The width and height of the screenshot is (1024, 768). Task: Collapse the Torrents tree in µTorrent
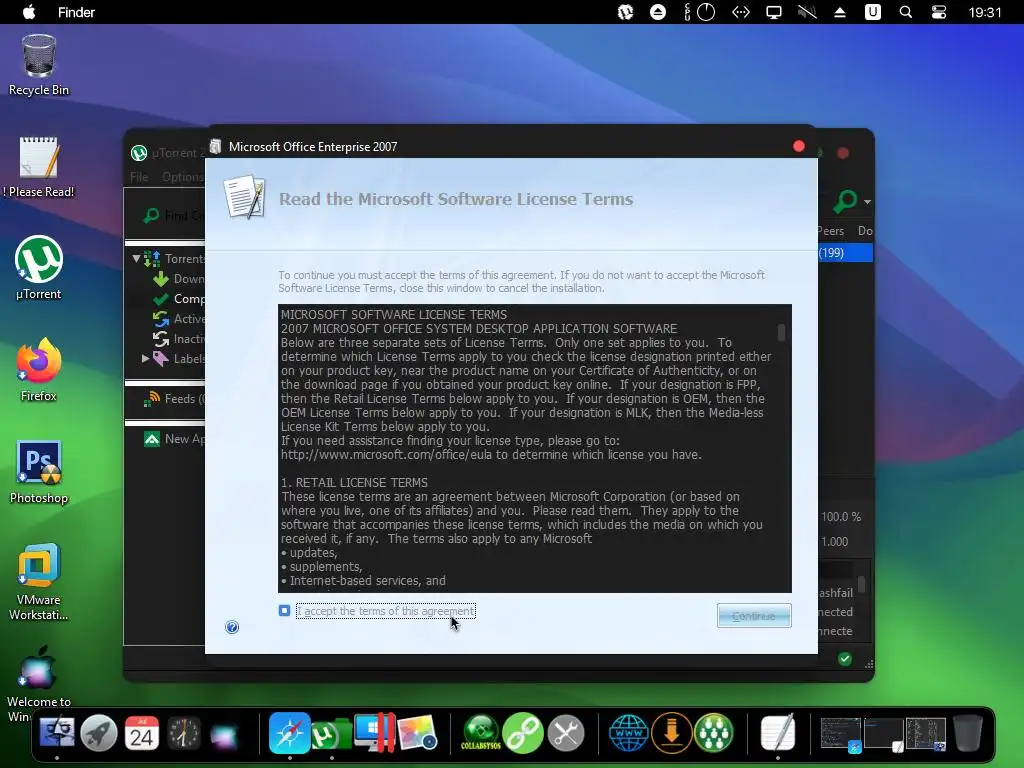tap(136, 259)
